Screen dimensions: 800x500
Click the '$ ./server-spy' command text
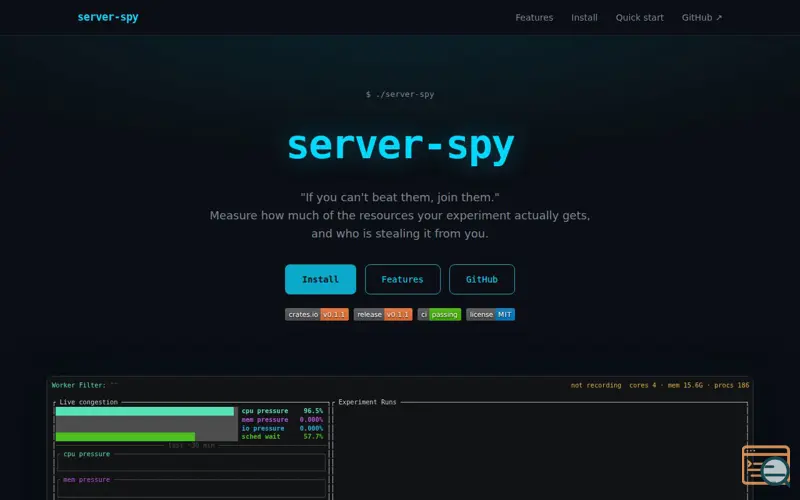click(x=400, y=94)
